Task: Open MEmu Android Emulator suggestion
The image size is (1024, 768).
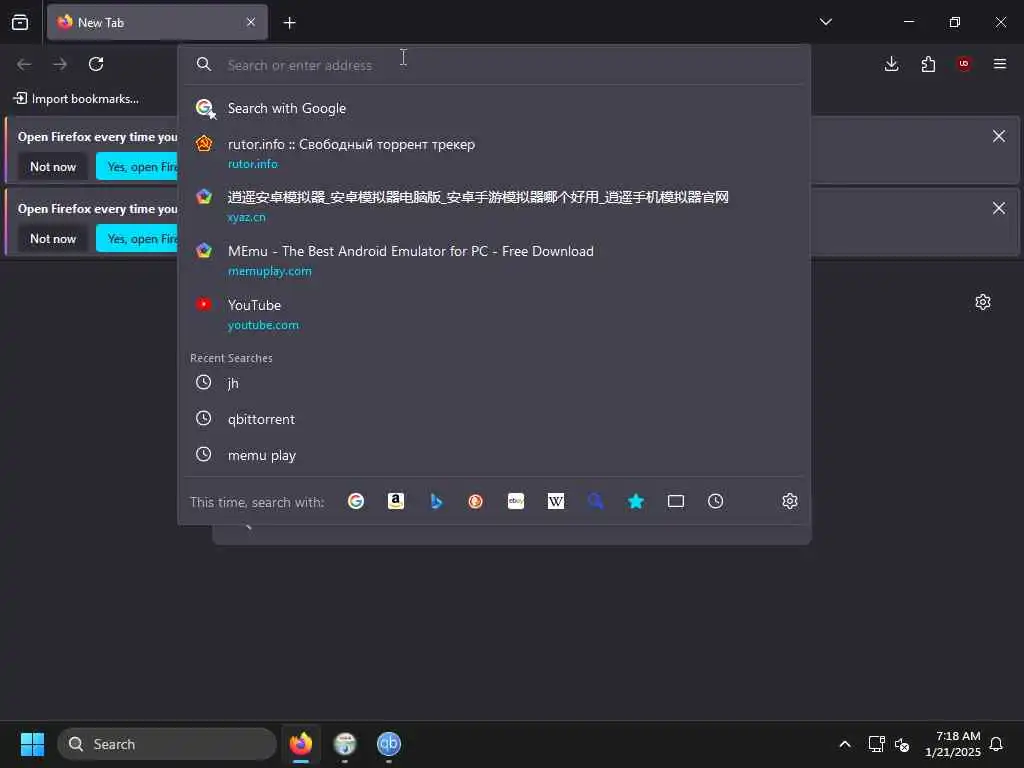Action: pos(494,260)
